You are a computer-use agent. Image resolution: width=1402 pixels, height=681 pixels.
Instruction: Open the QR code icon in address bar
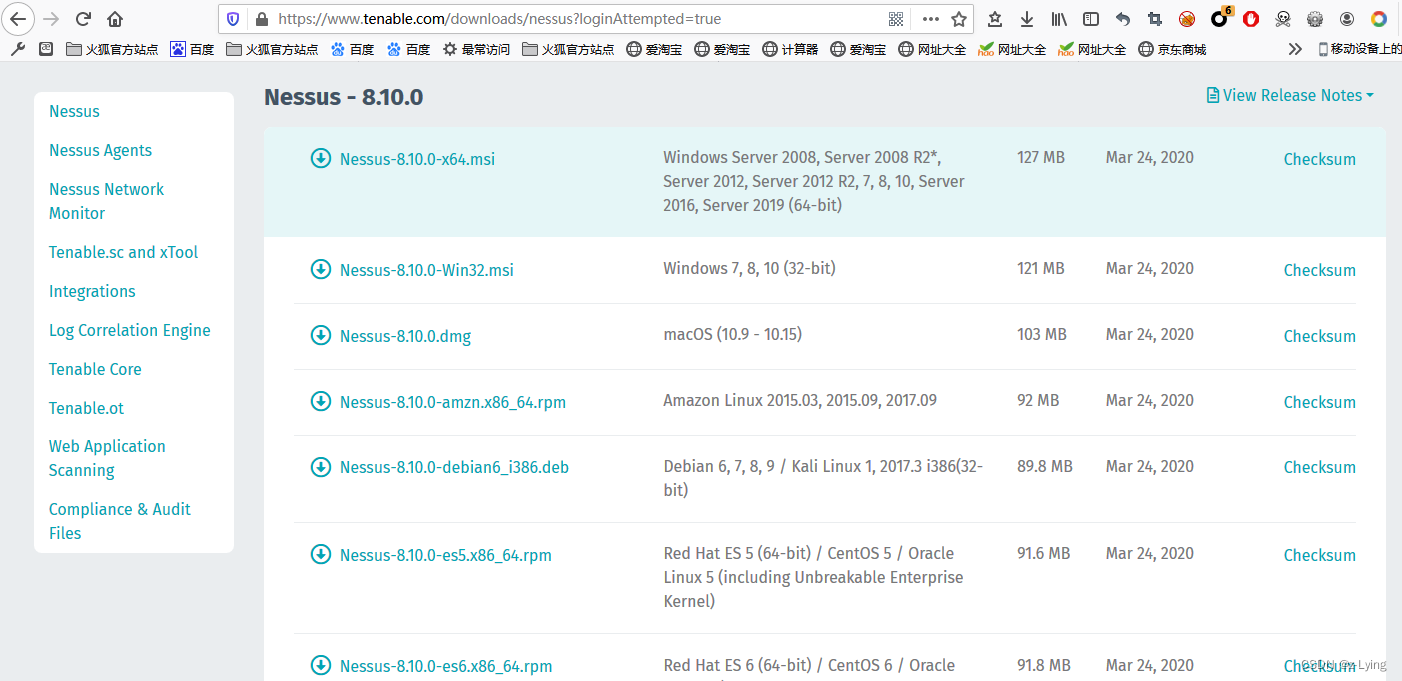pos(896,19)
